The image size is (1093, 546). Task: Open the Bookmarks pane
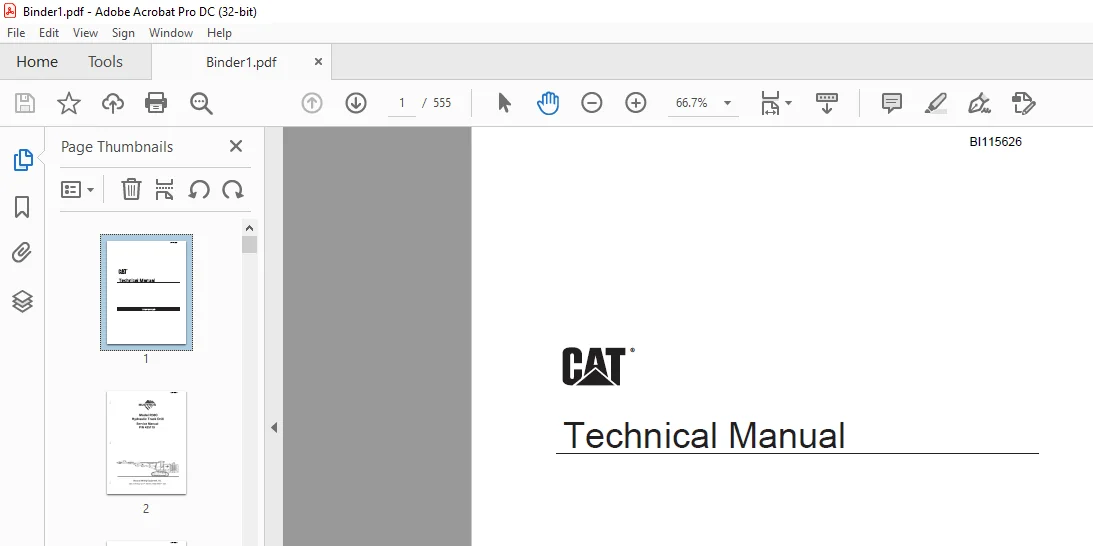[x=22, y=207]
